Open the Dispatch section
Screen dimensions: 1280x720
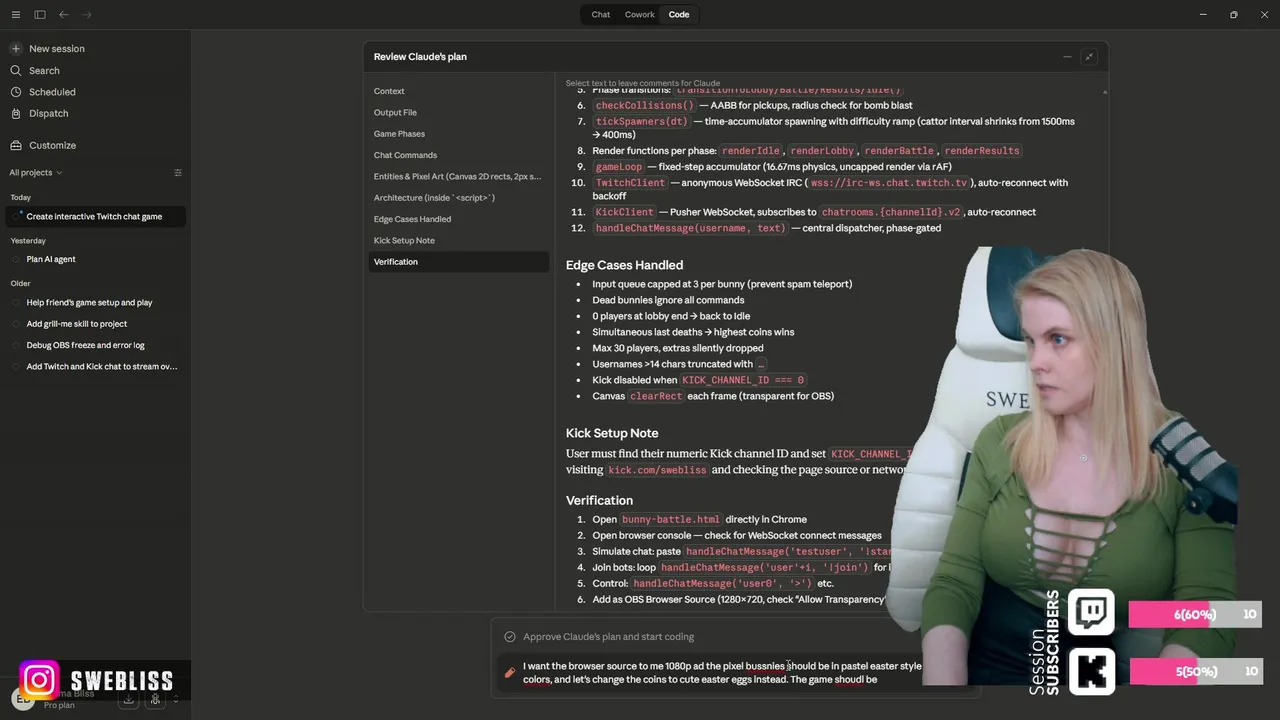pyautogui.click(x=48, y=113)
